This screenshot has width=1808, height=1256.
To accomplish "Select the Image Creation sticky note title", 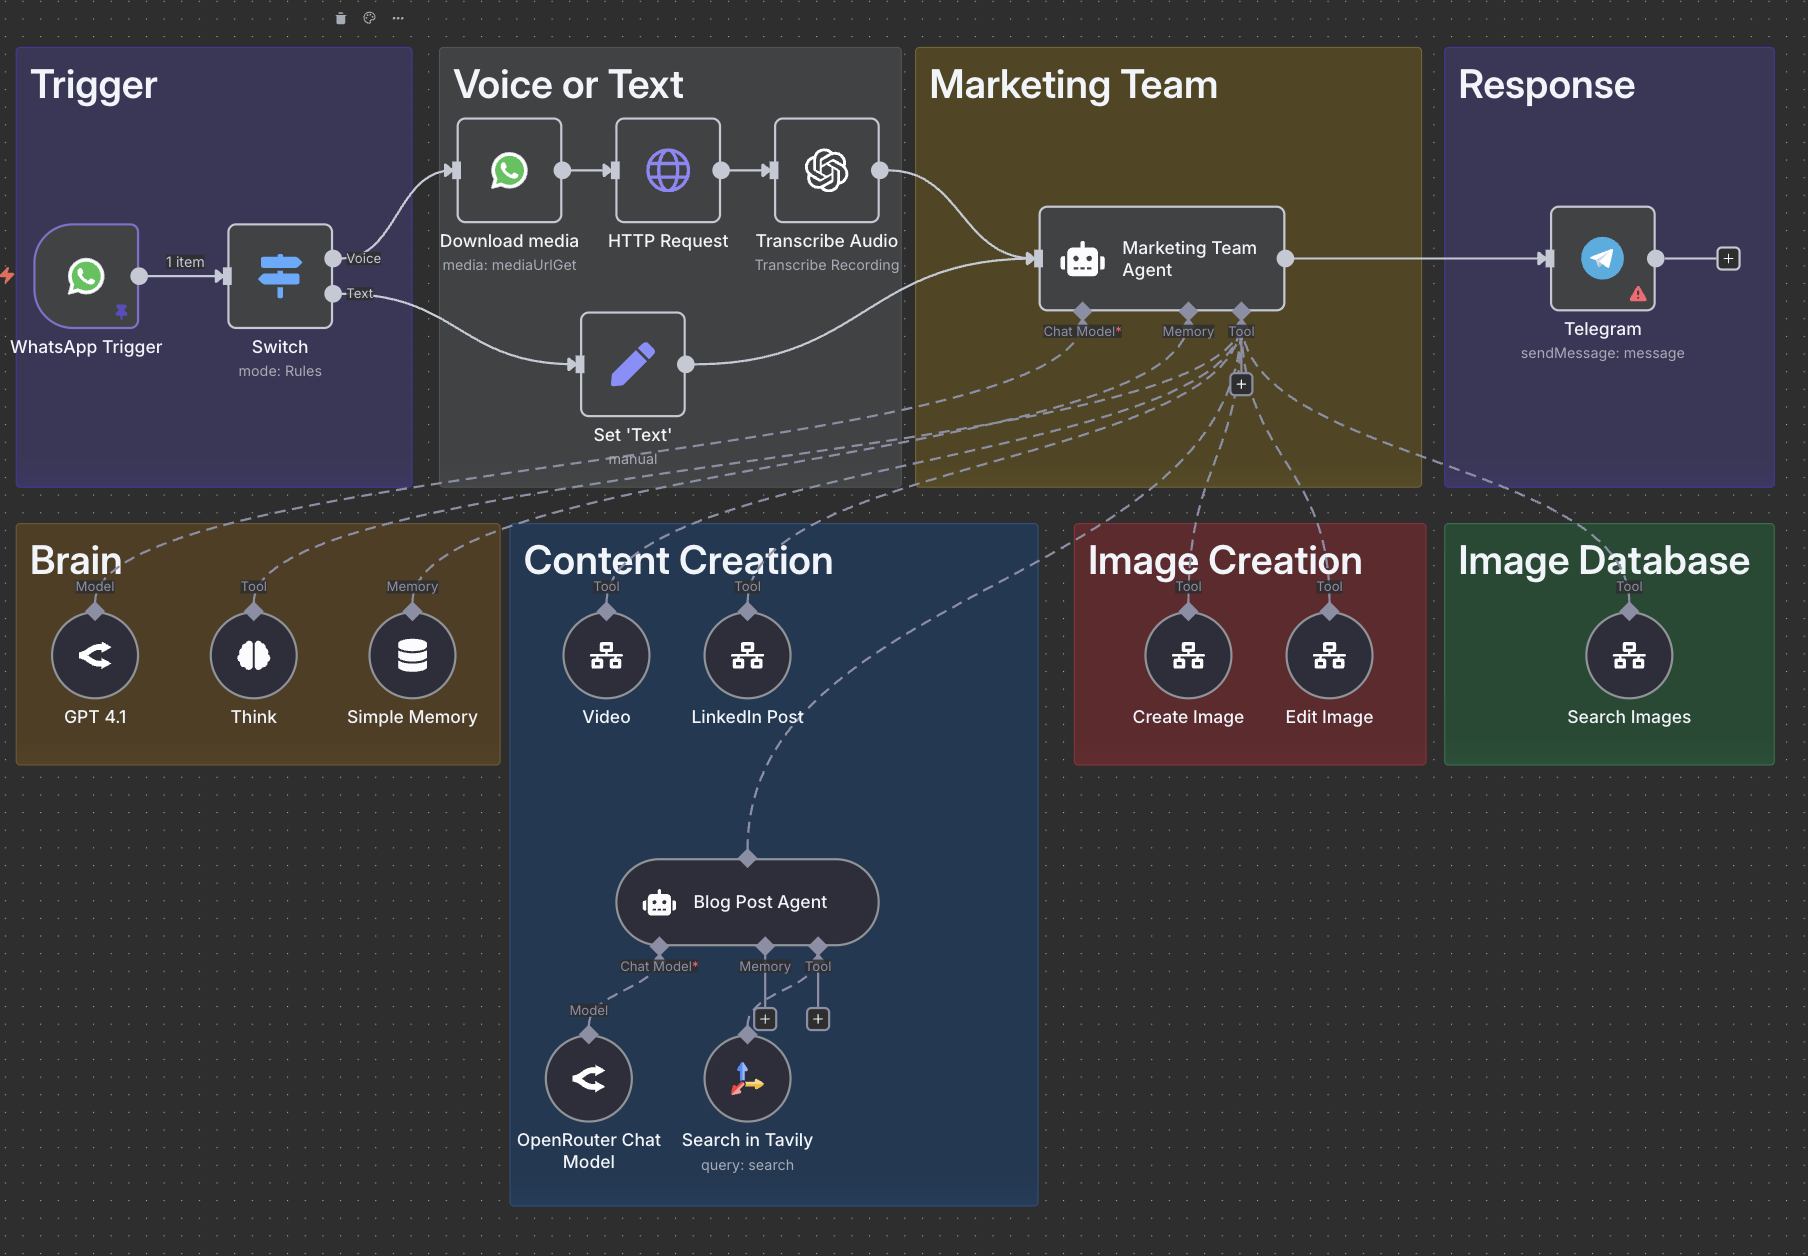I will click(1225, 561).
